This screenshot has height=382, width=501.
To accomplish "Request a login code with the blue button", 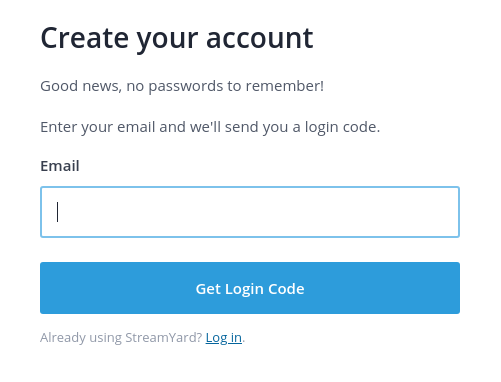I will coord(250,288).
